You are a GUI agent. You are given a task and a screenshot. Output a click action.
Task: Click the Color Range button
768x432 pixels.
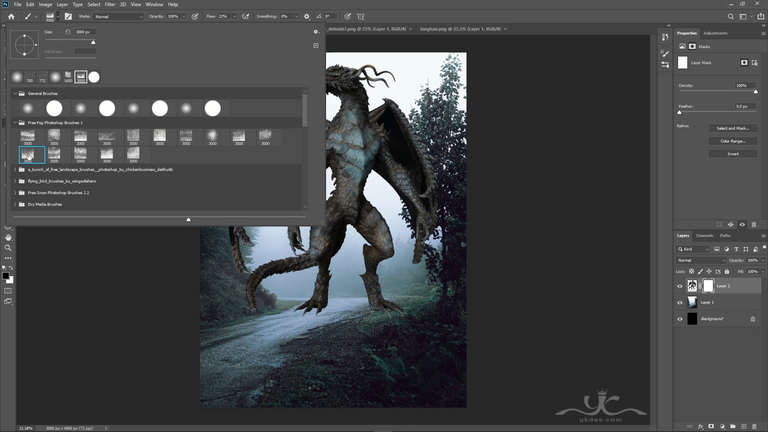(733, 141)
